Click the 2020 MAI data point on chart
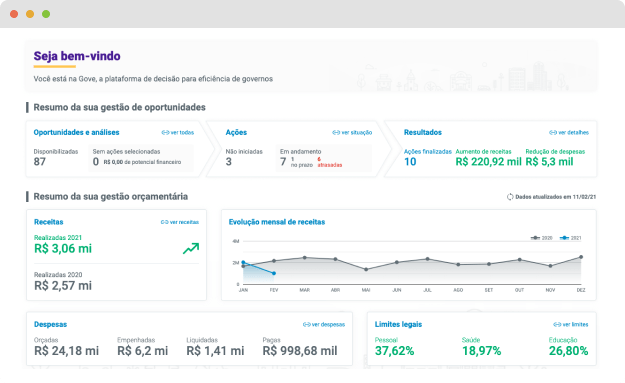 pos(366,270)
